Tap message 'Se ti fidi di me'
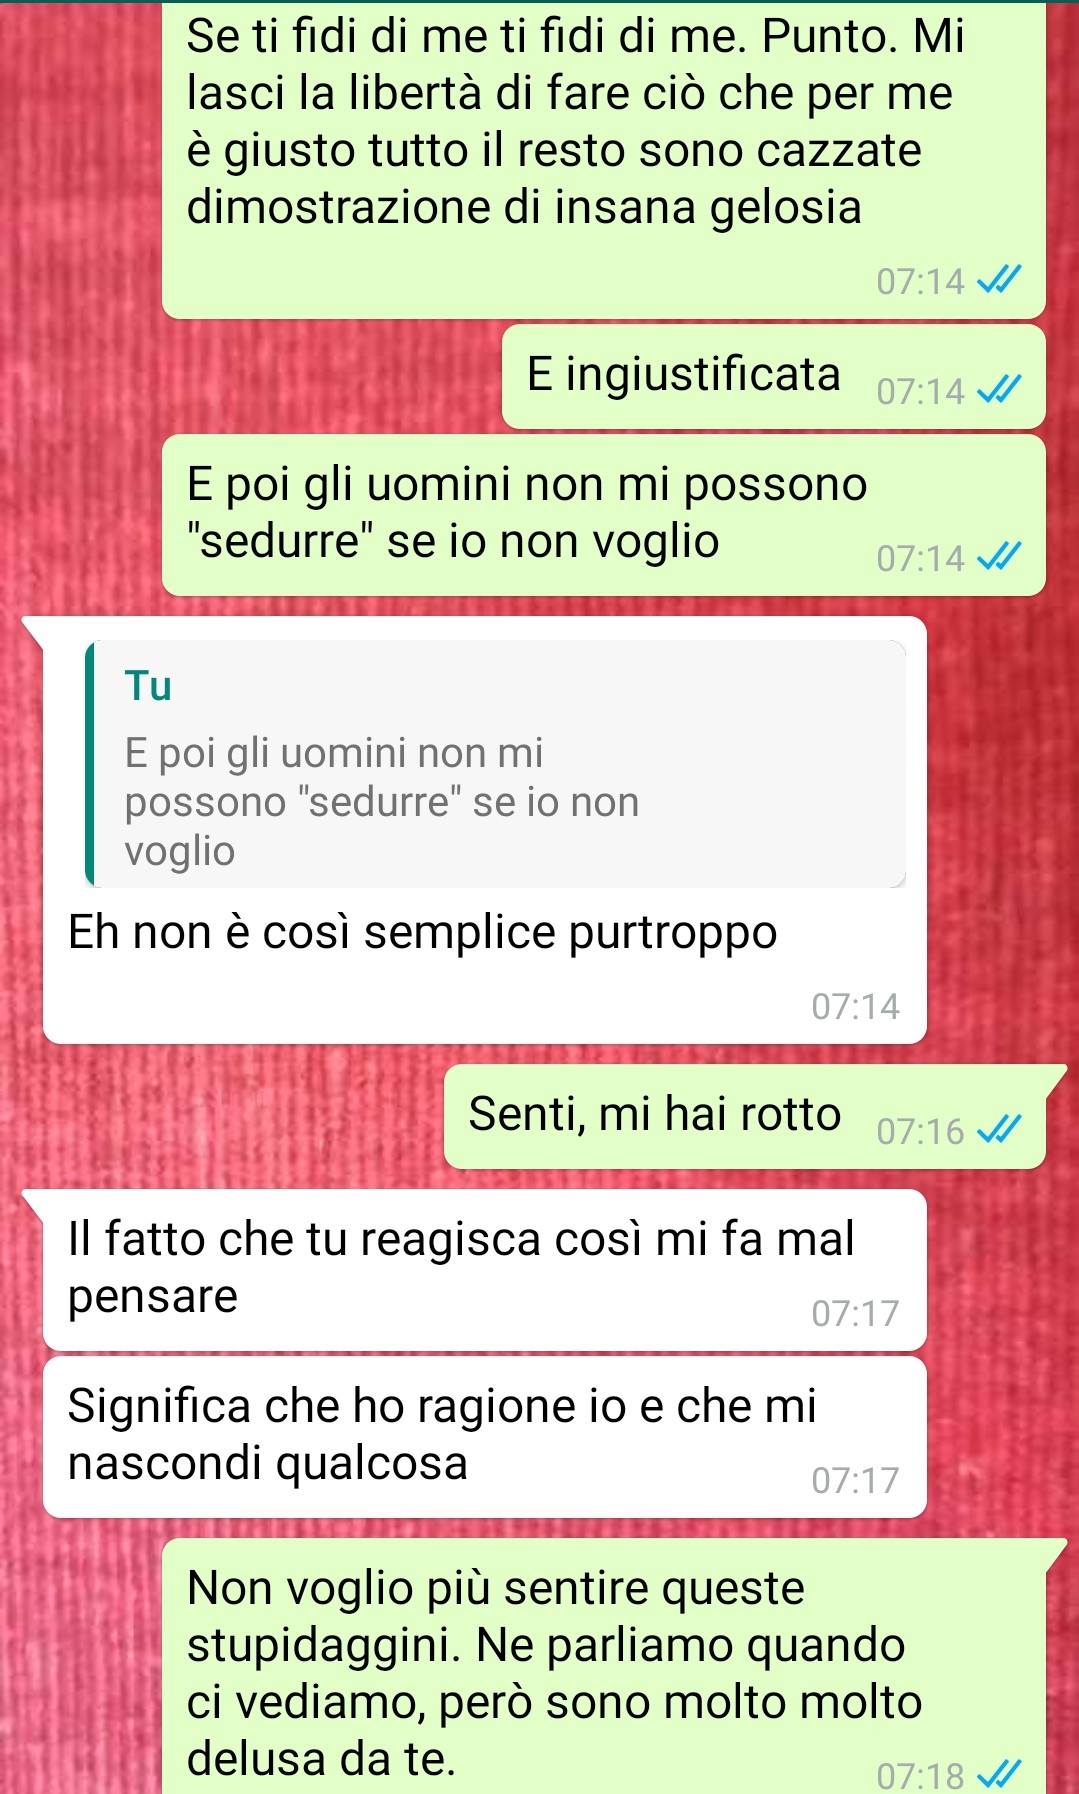 [x=603, y=160]
